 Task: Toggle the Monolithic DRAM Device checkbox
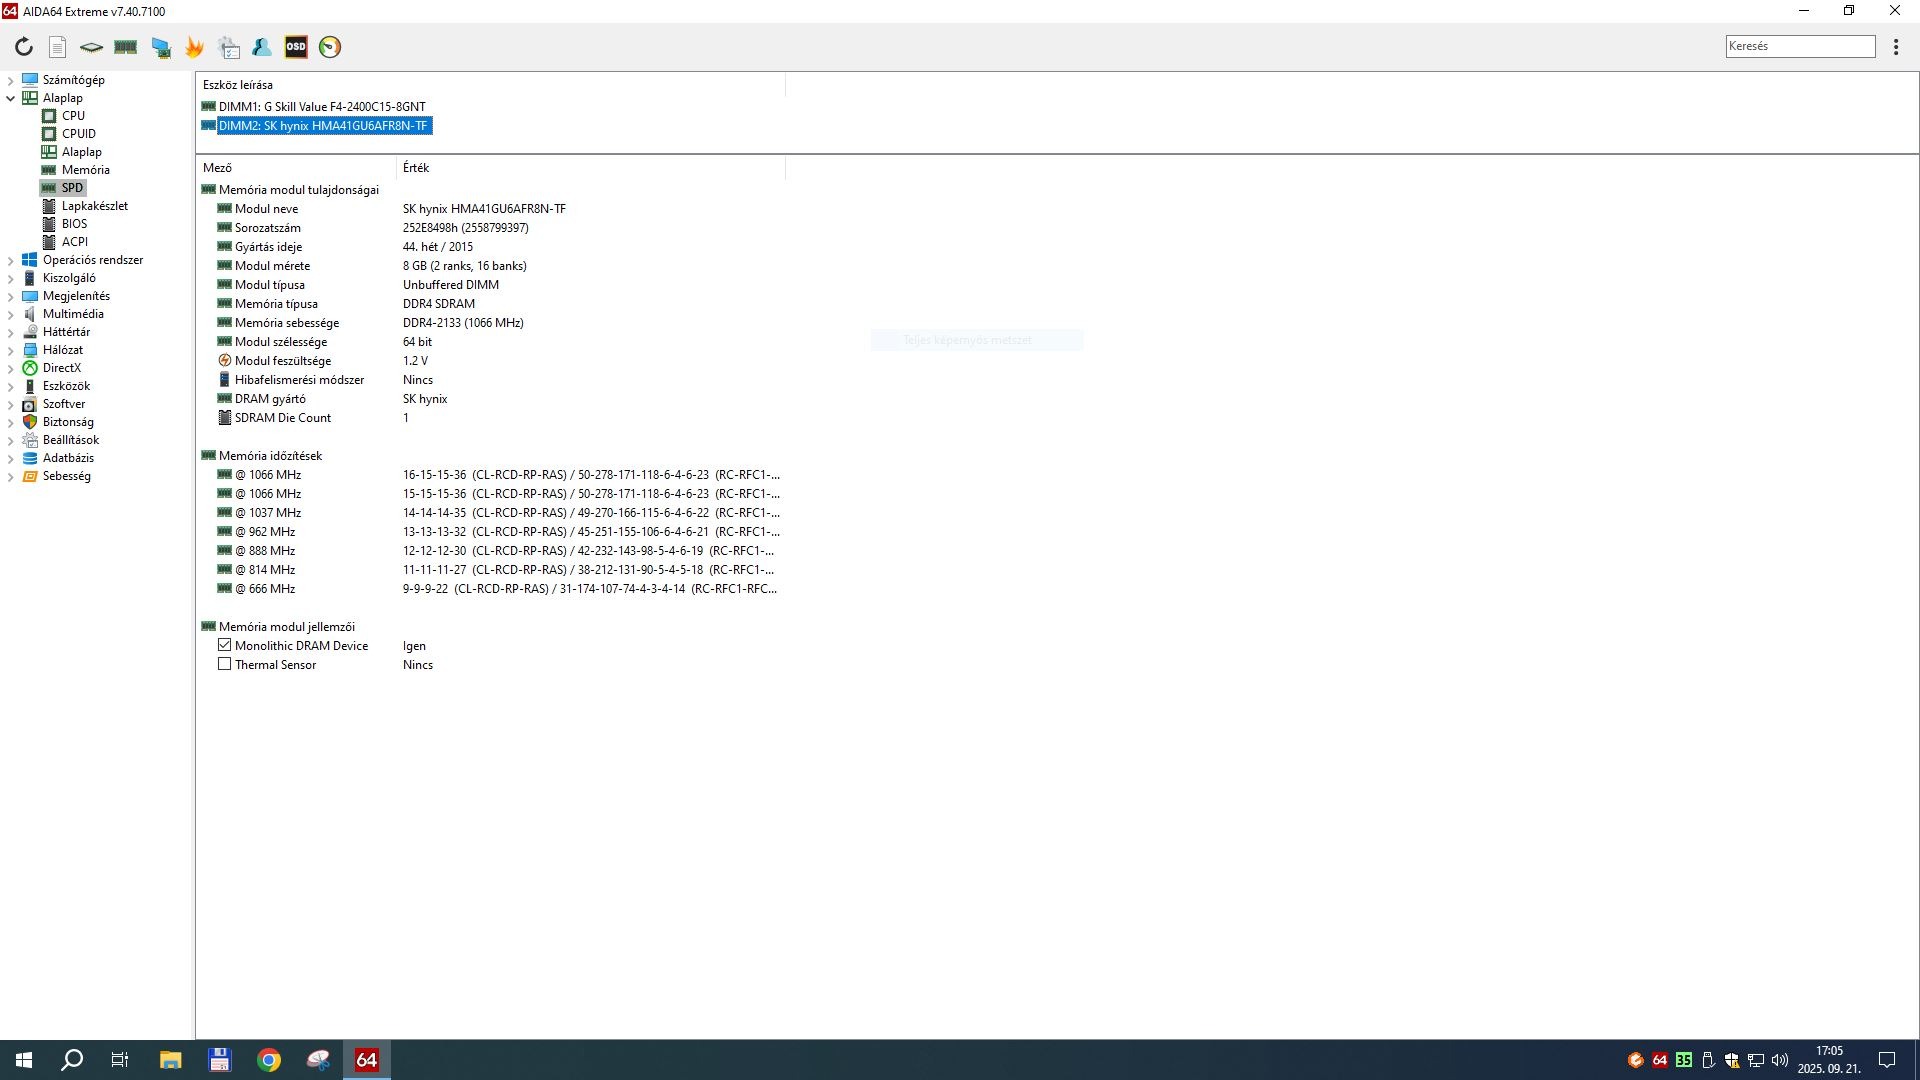pos(224,645)
